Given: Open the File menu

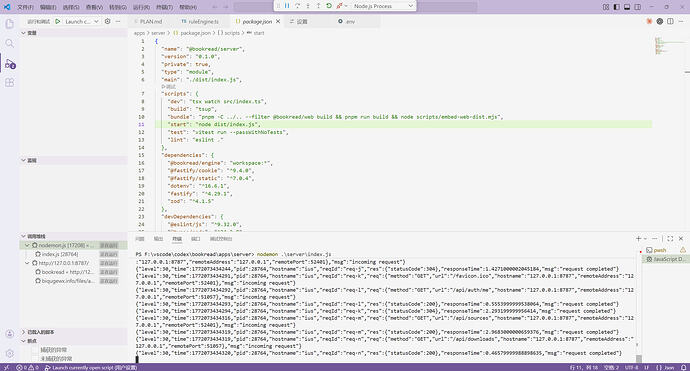Looking at the screenshot, I should pos(25,7).
